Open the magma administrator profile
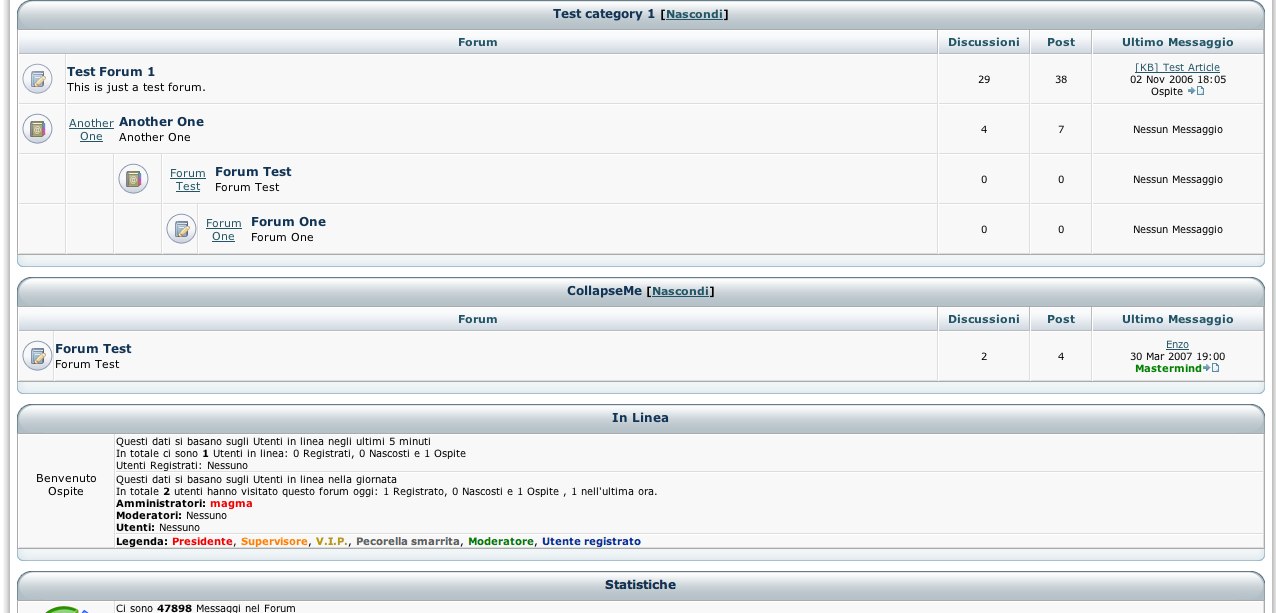The image size is (1276, 613). point(231,503)
